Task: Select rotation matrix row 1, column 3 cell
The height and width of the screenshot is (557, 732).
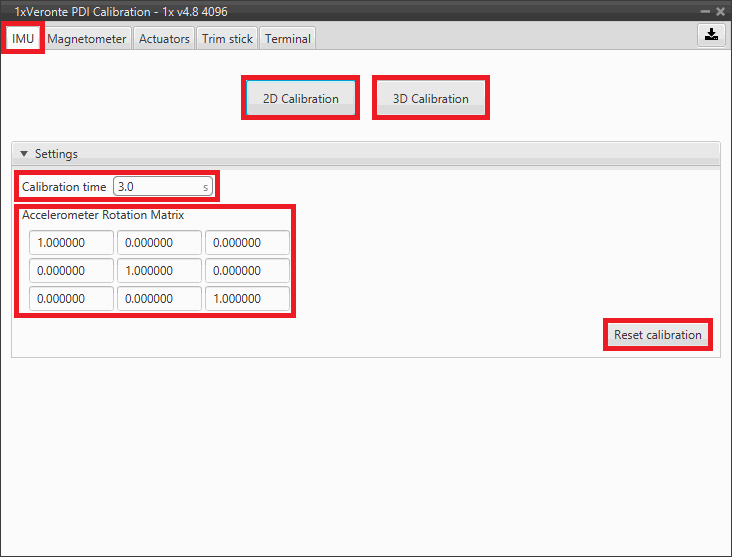Action: click(x=247, y=243)
